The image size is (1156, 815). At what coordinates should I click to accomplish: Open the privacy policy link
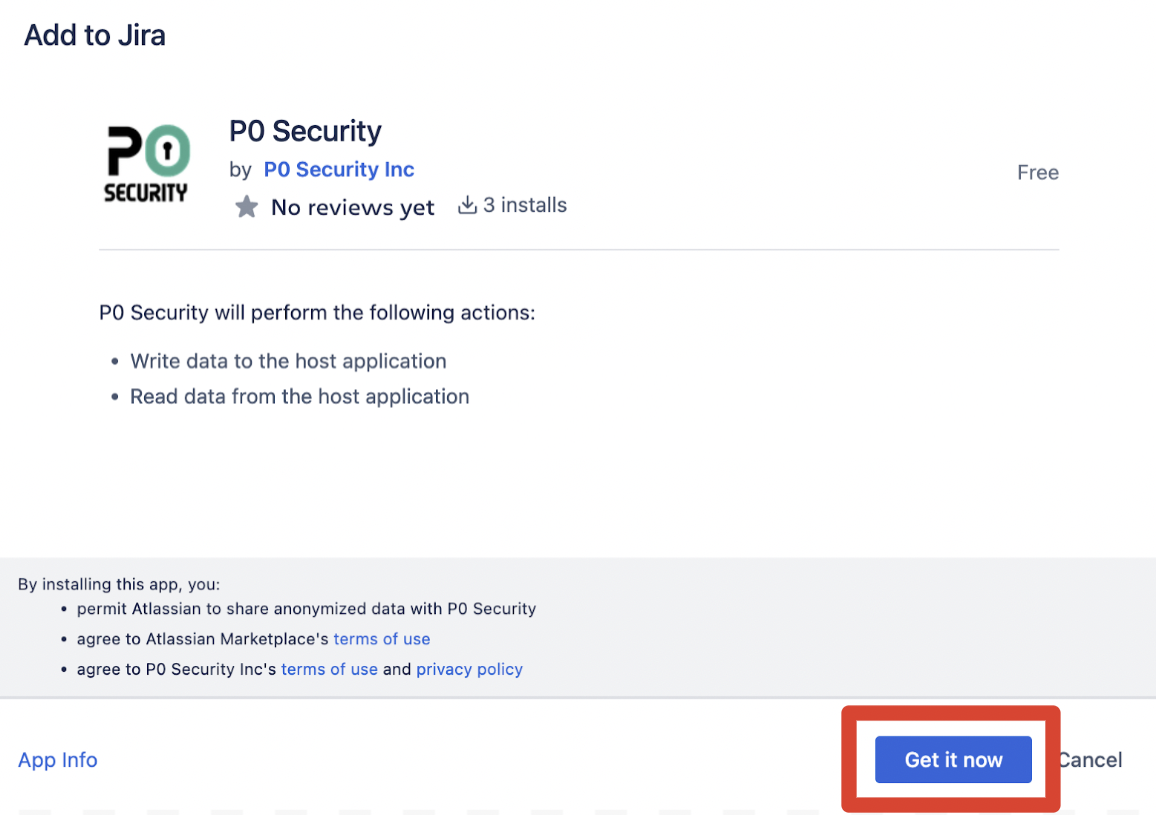tap(469, 669)
